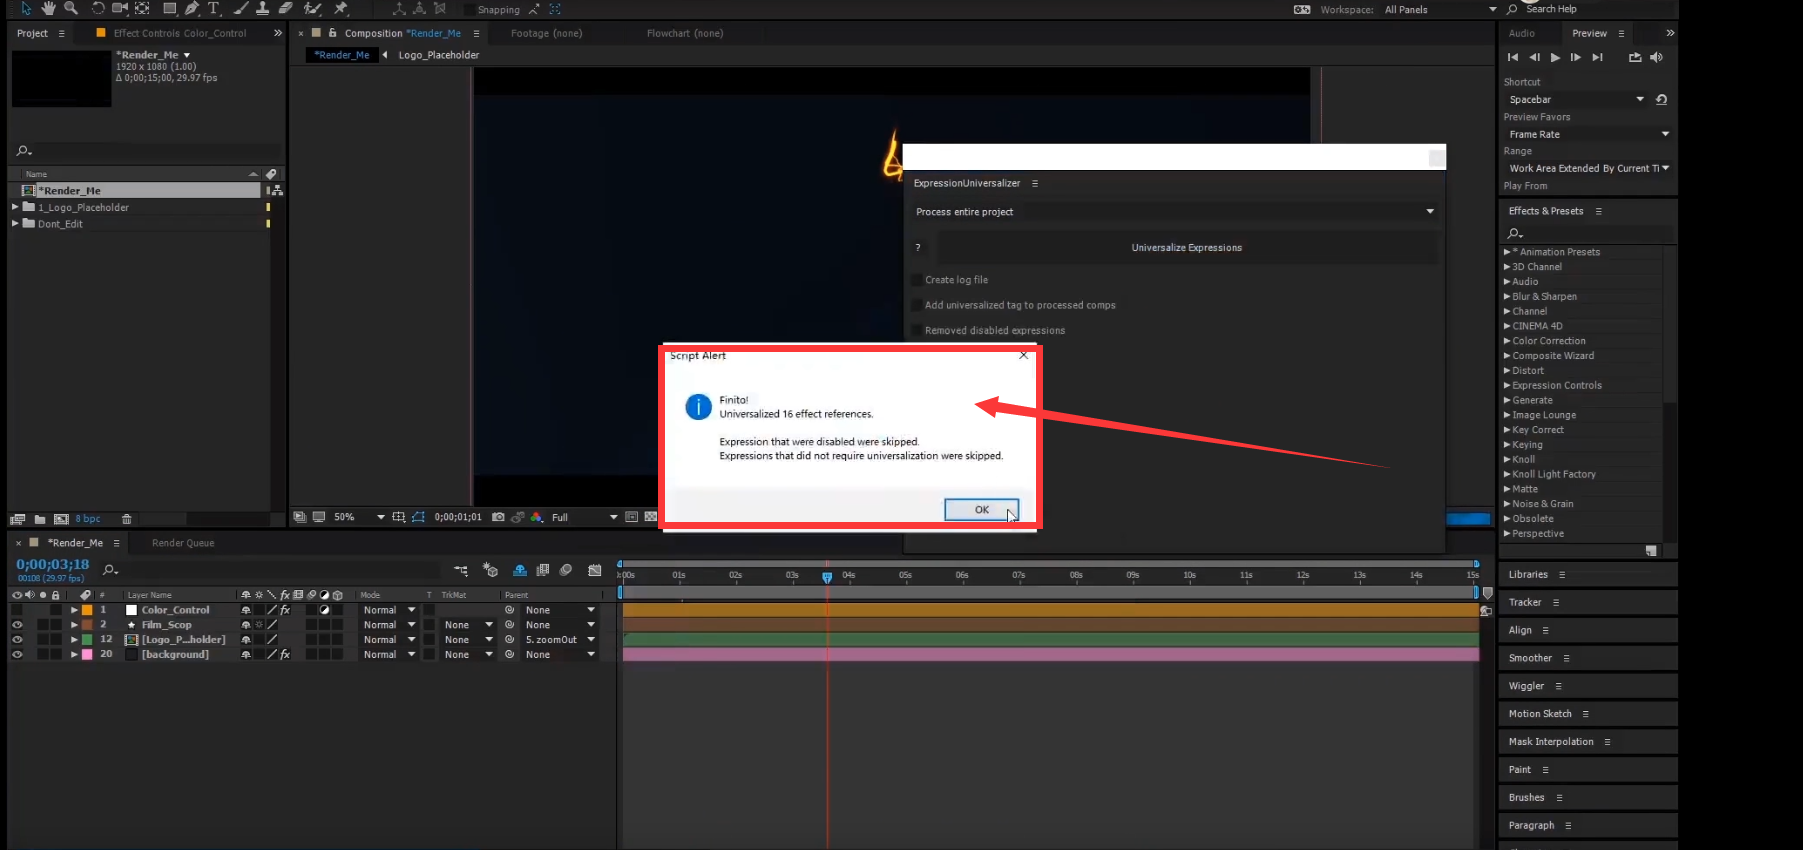Open the Libraries panel
Viewport: 1803px width, 850px height.
pyautogui.click(x=1528, y=575)
